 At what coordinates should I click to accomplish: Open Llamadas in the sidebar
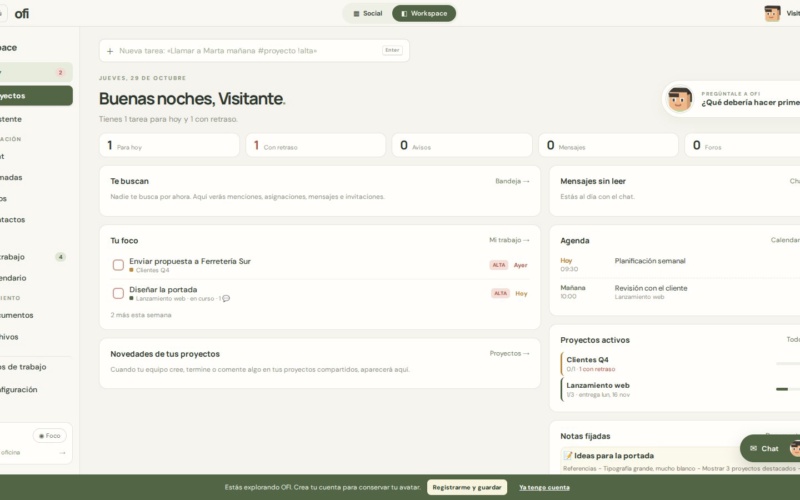[x=34, y=178]
